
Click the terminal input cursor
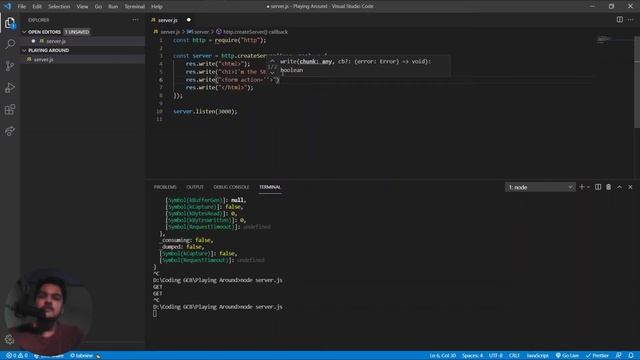point(155,313)
